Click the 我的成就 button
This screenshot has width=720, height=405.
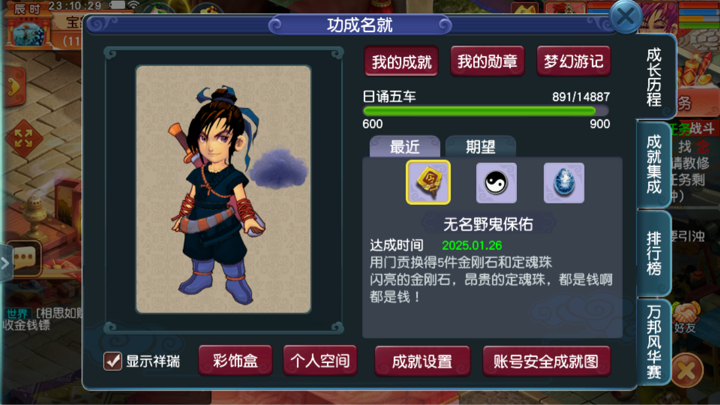point(401,61)
